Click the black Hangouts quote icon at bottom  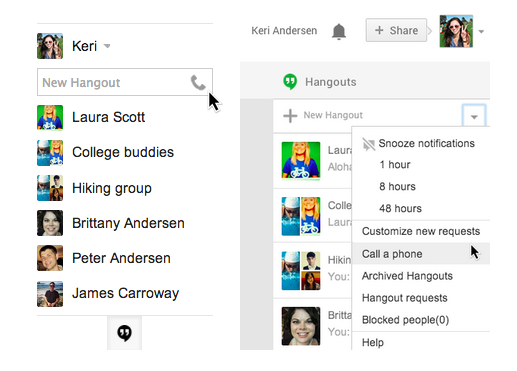point(124,333)
